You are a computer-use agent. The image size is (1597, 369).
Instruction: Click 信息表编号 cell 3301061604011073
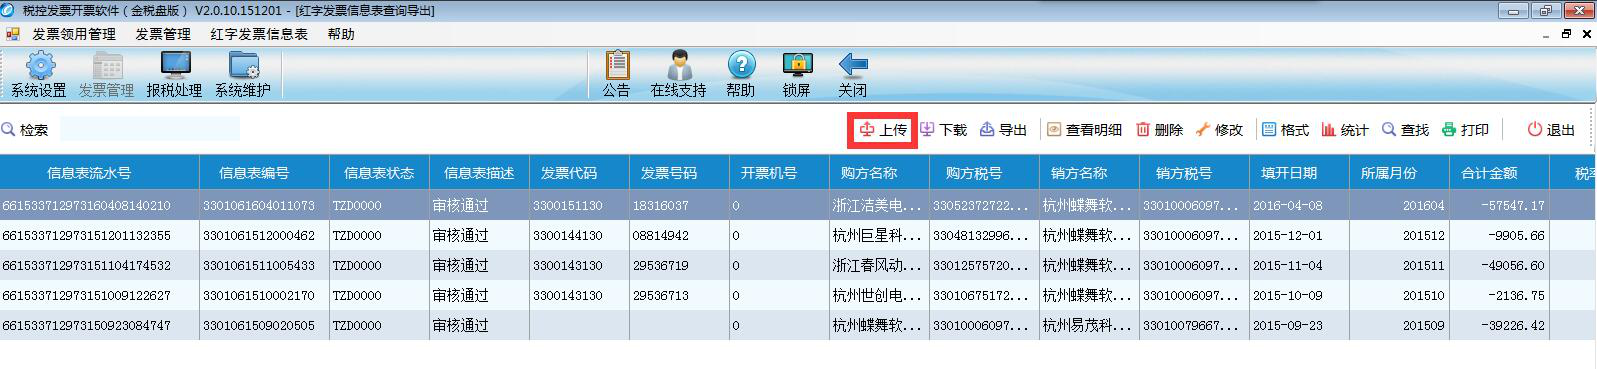tap(265, 205)
